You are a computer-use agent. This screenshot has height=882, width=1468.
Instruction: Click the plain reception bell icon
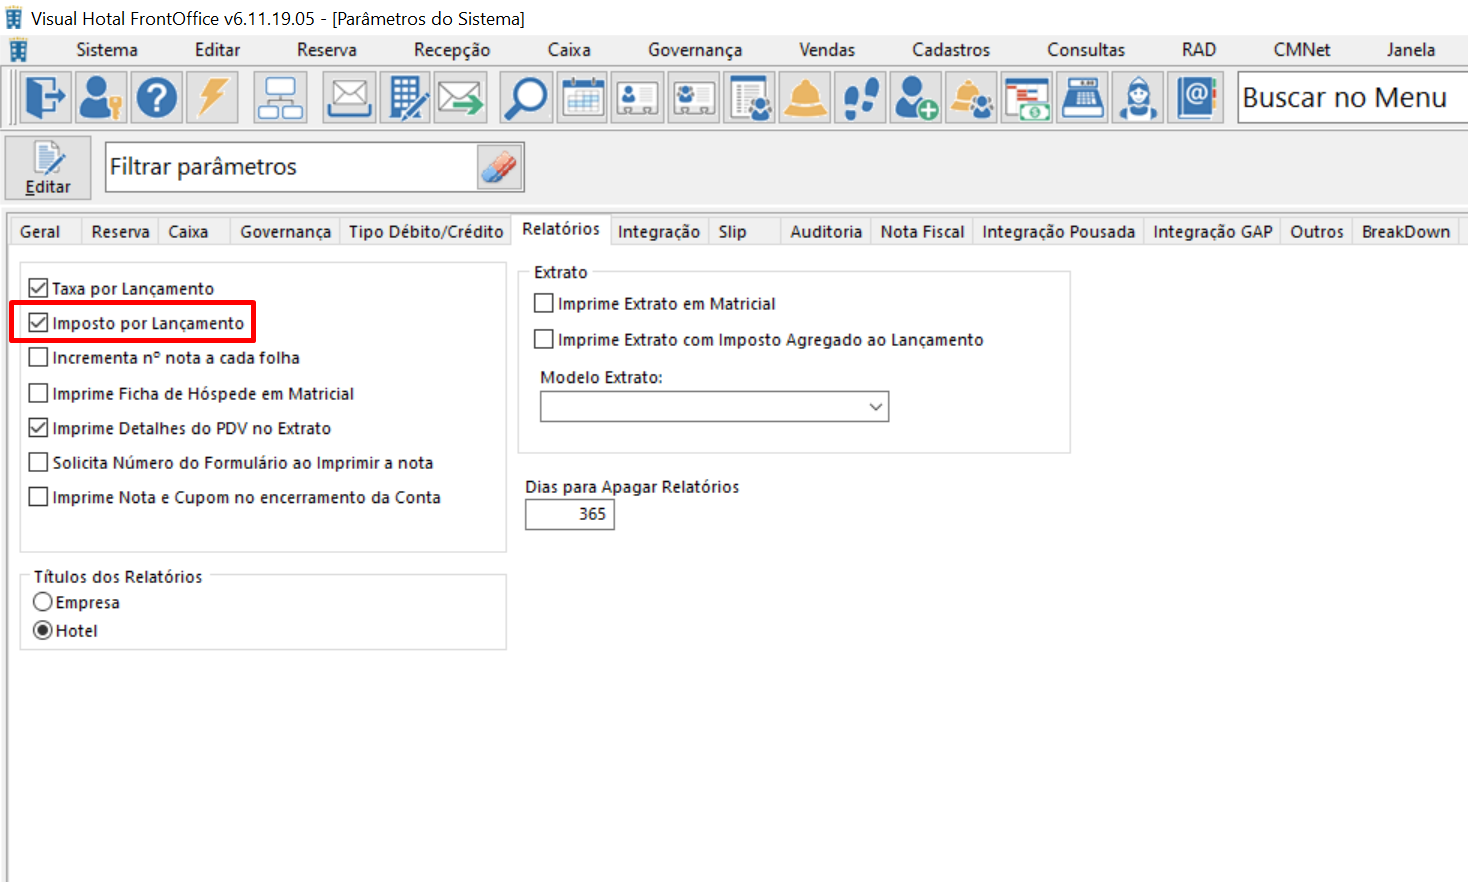coord(805,98)
